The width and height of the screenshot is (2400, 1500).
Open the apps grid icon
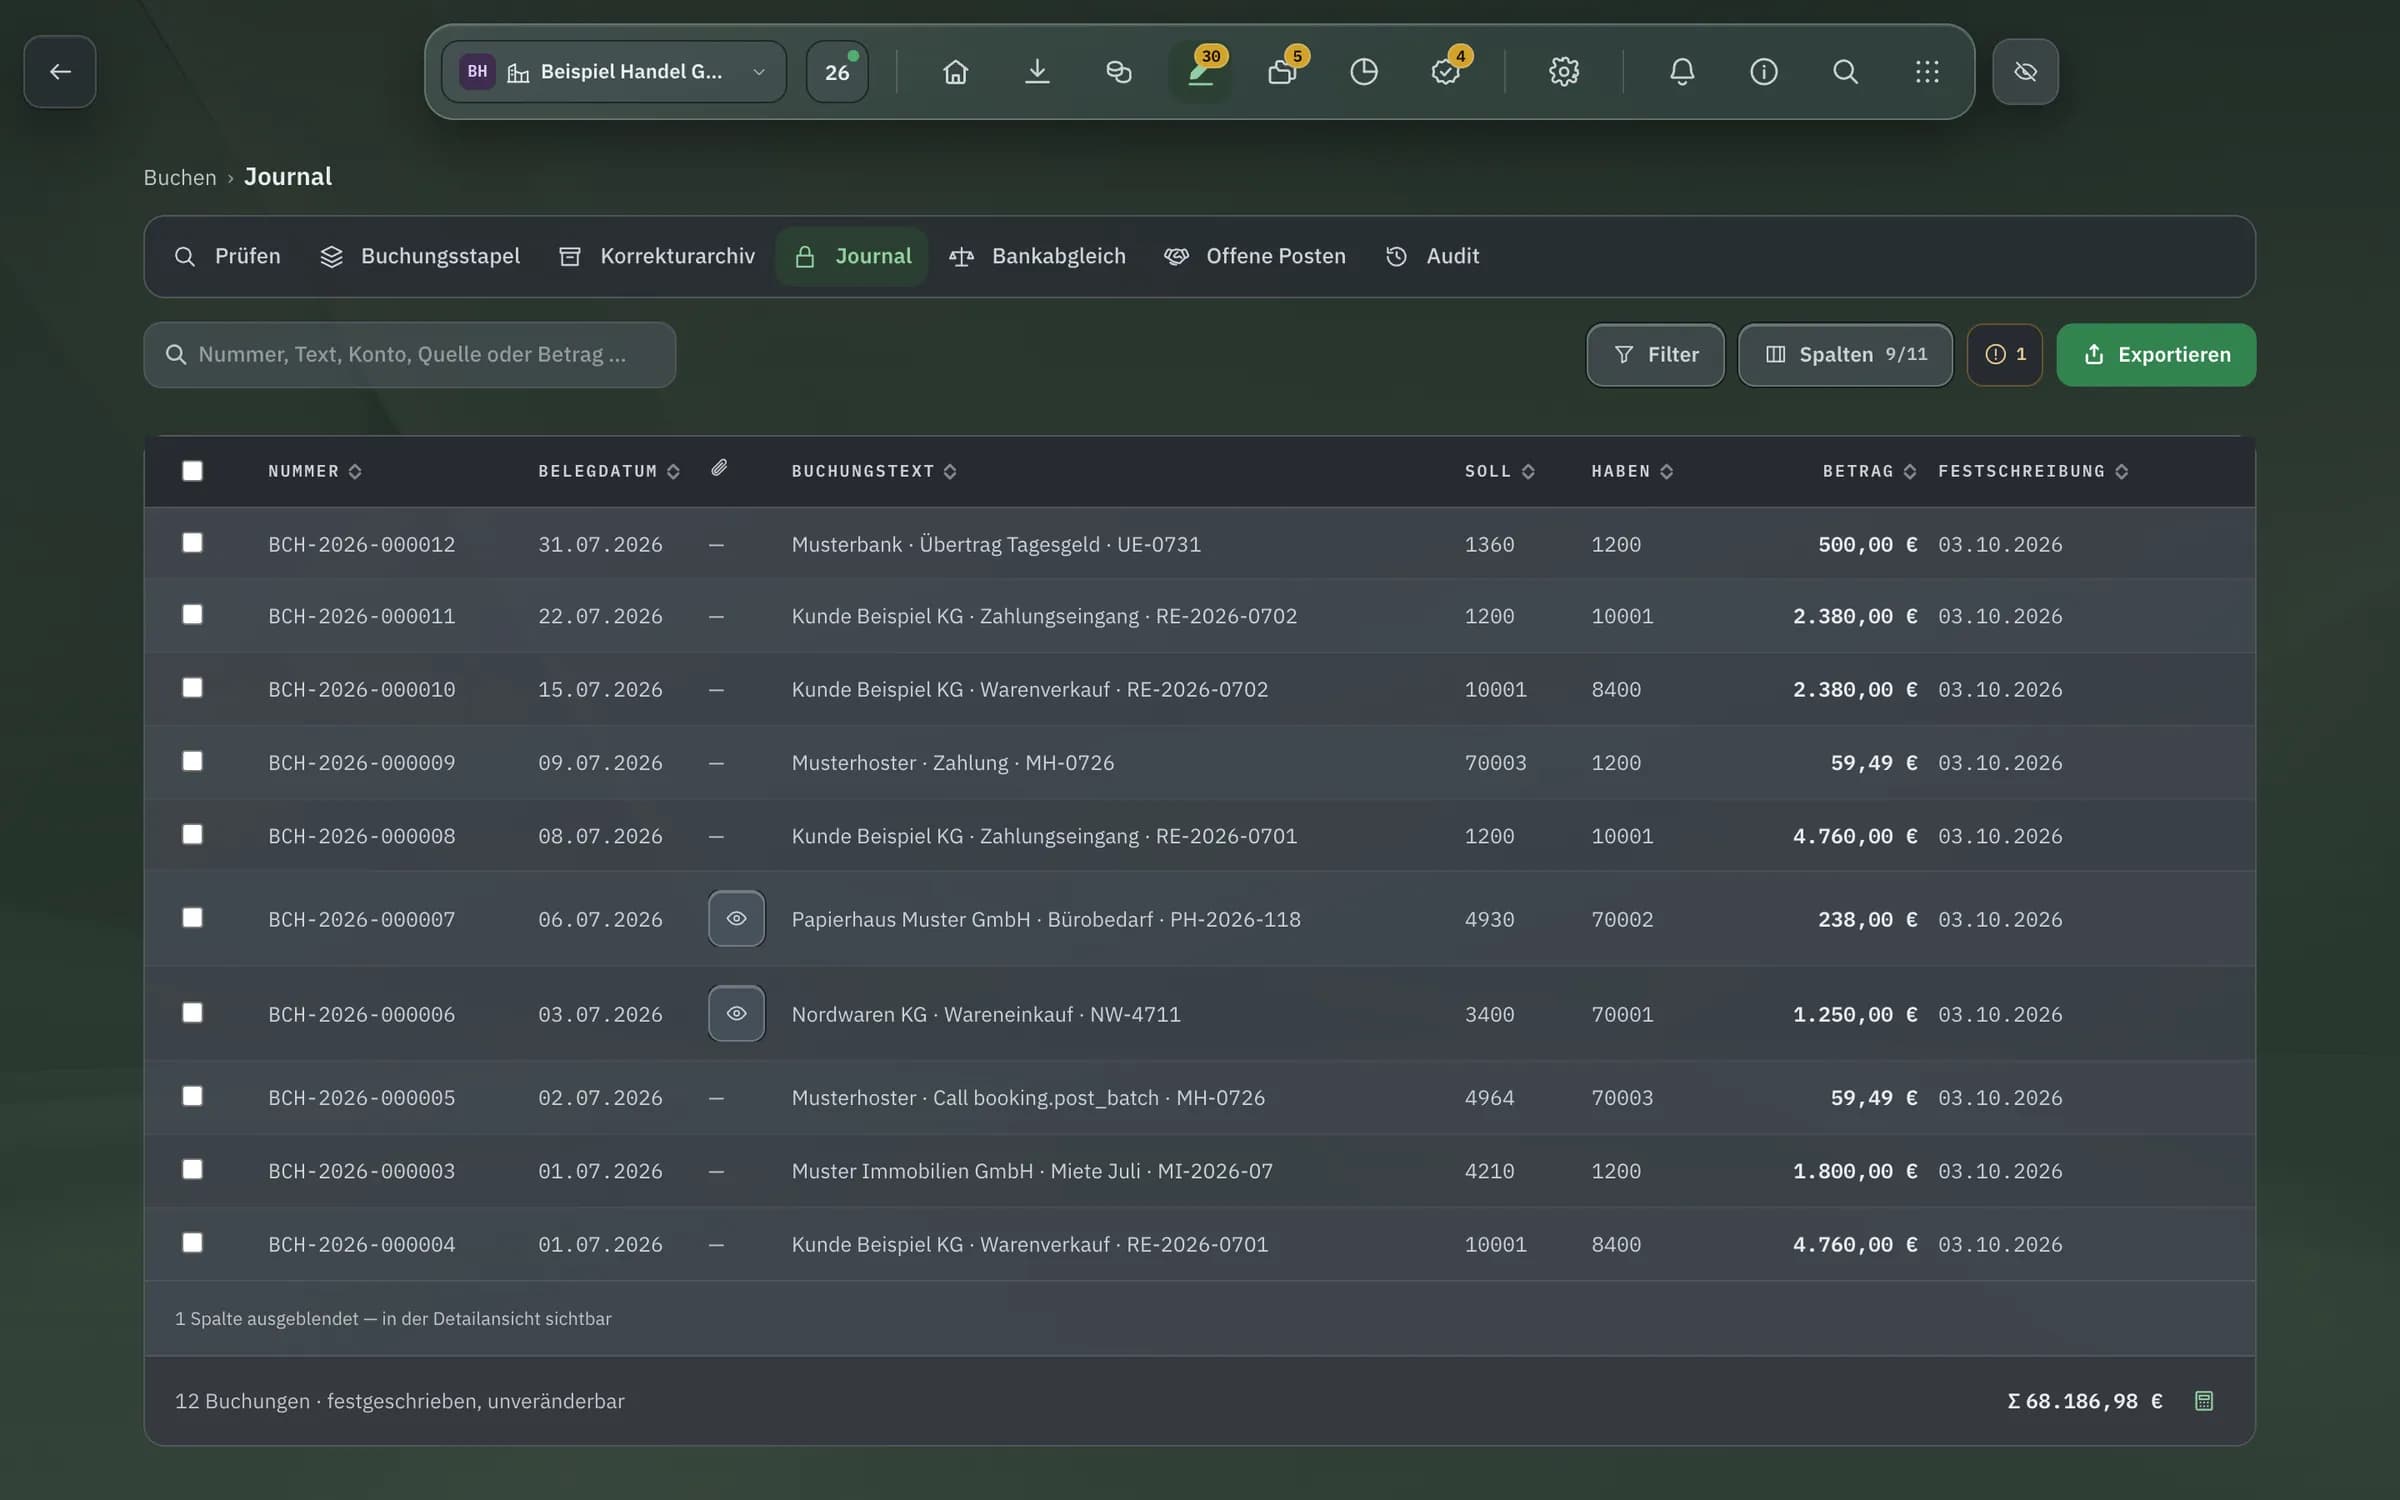pos(1926,72)
